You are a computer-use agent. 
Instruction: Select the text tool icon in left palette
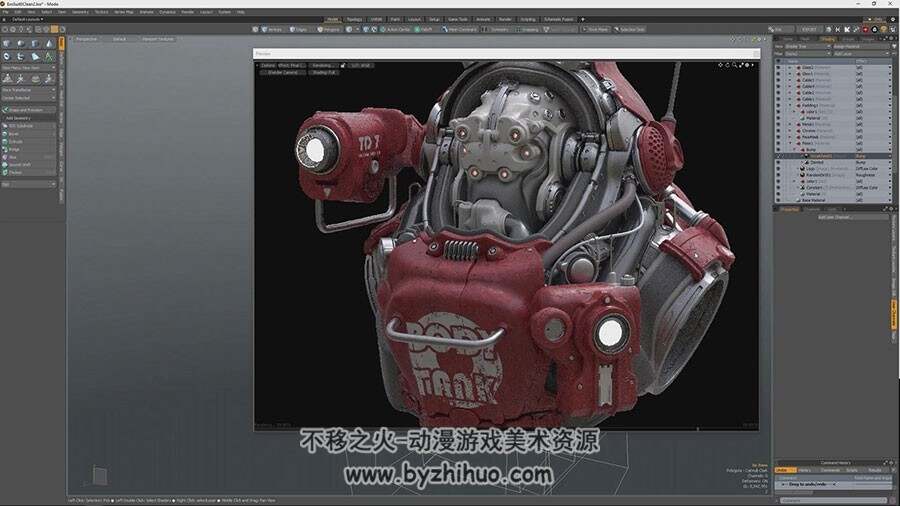click(x=49, y=56)
